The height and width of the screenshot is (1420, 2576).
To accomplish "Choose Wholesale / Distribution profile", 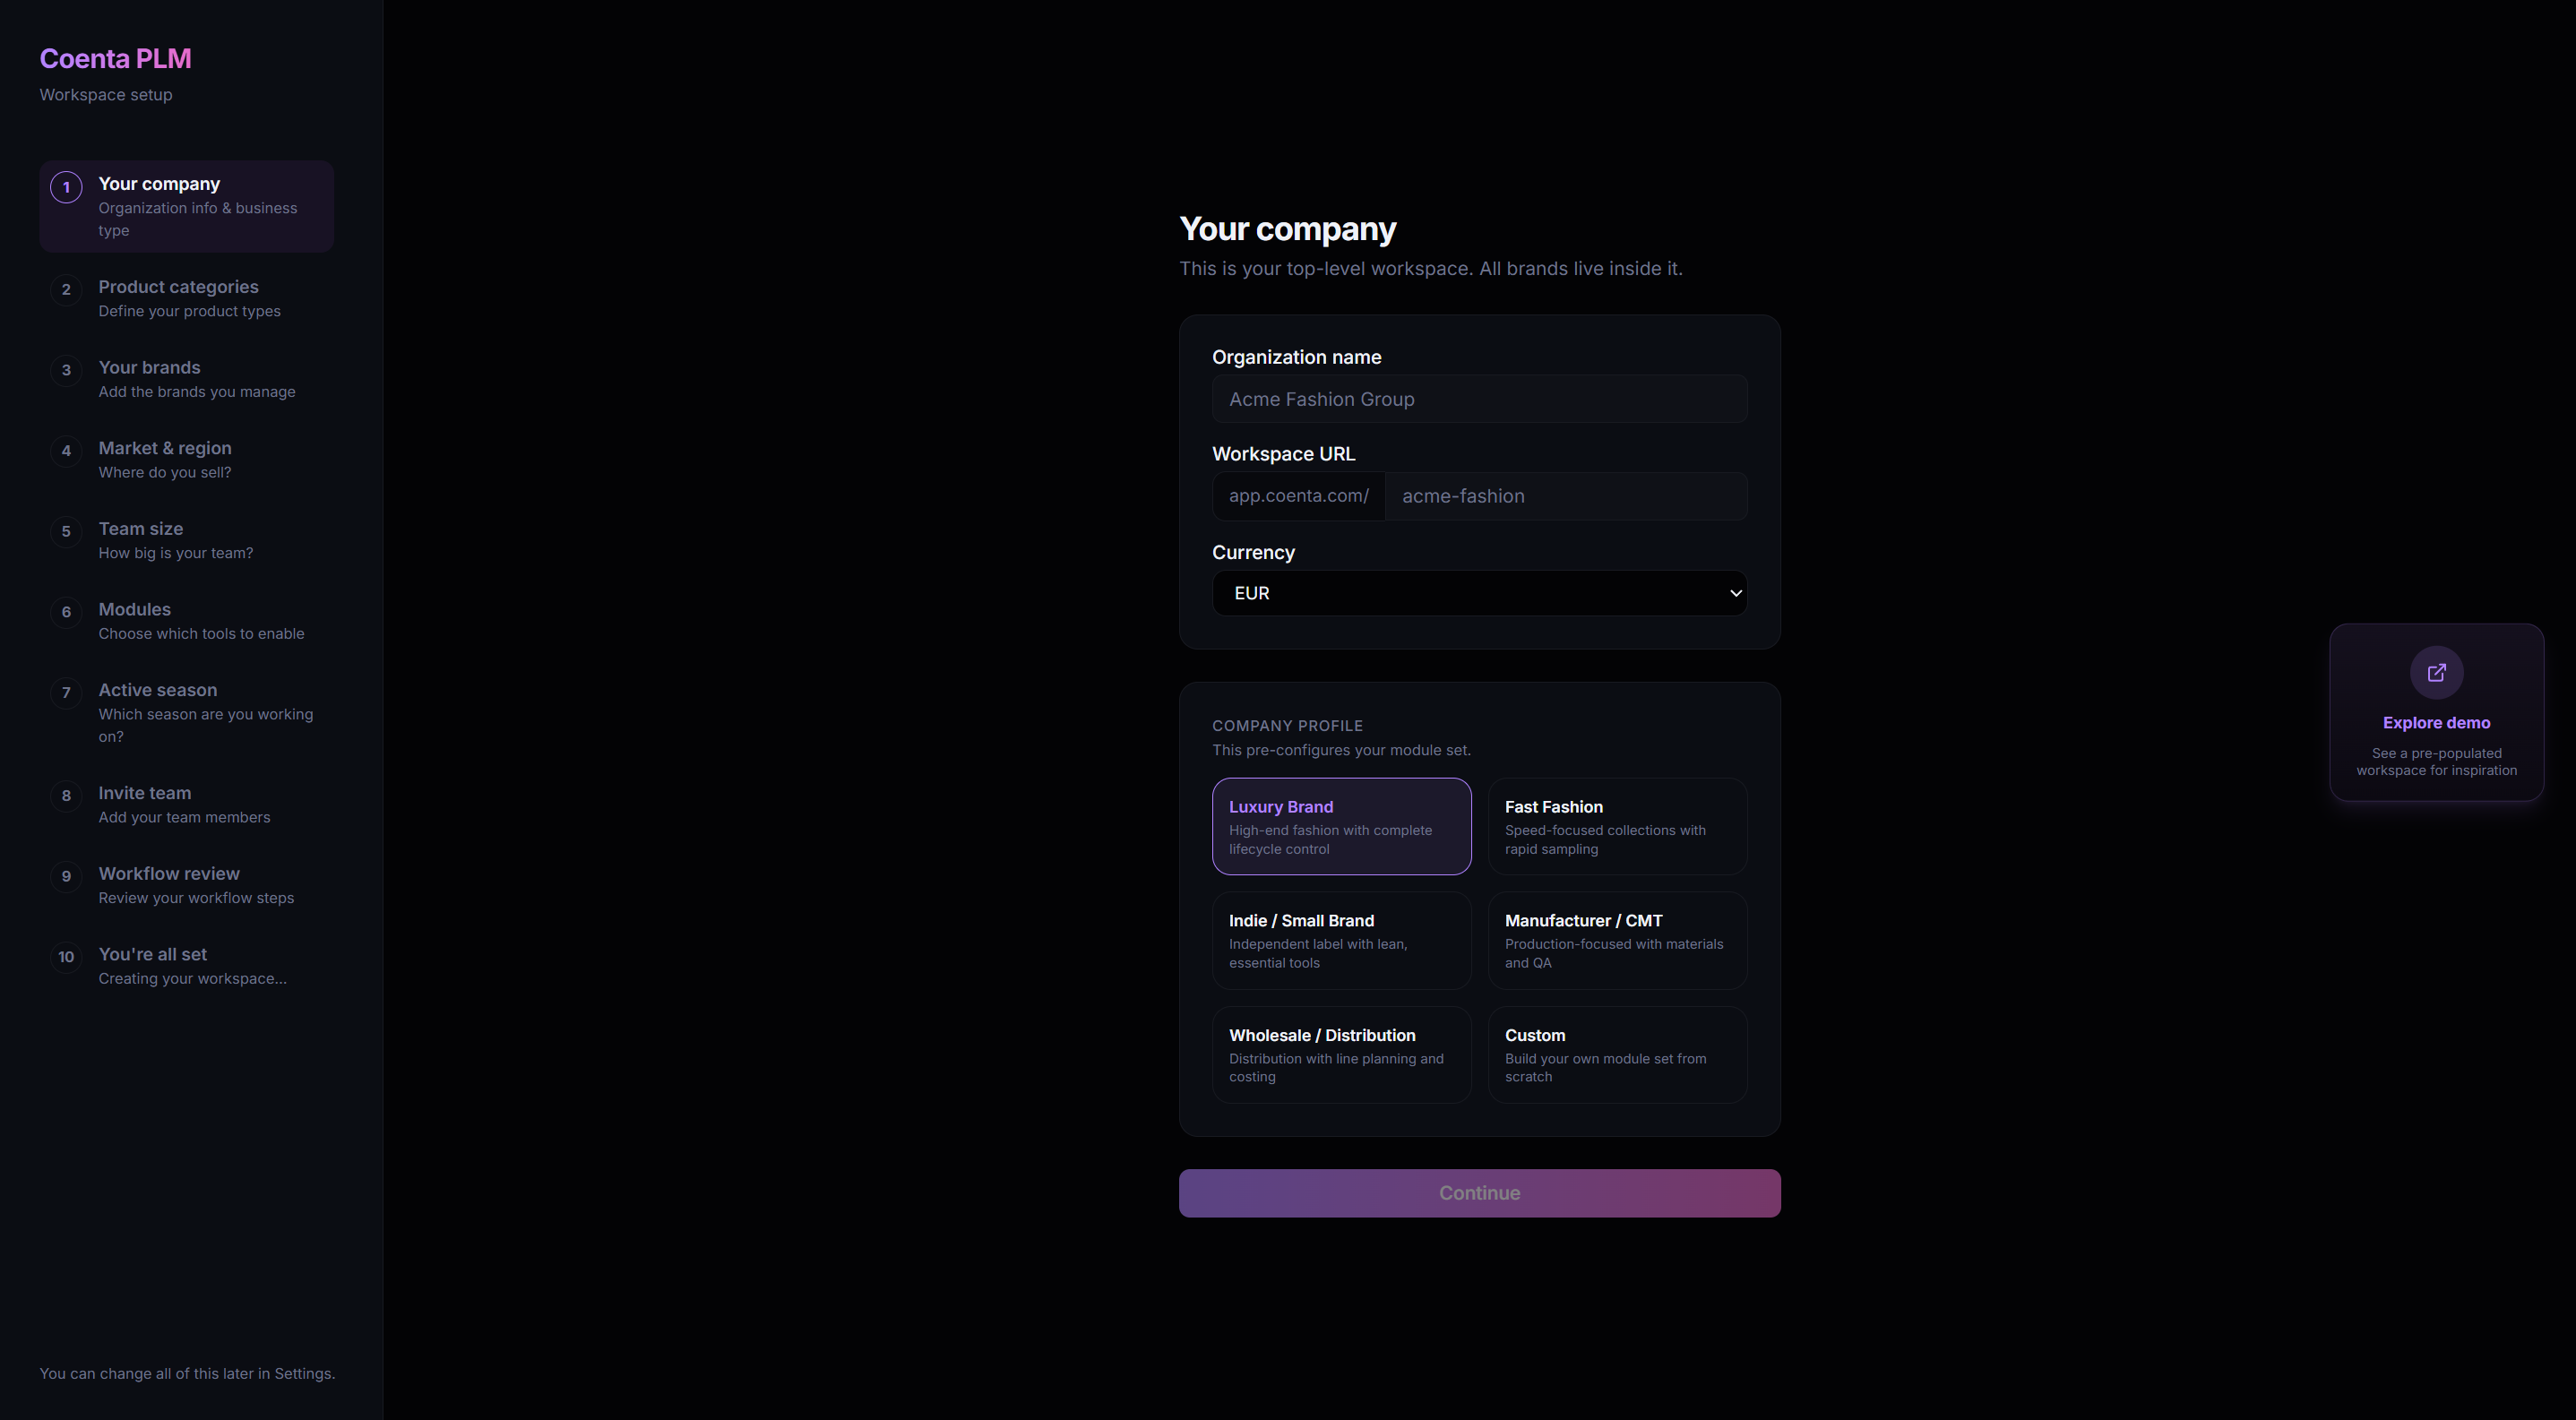I will [1341, 1054].
